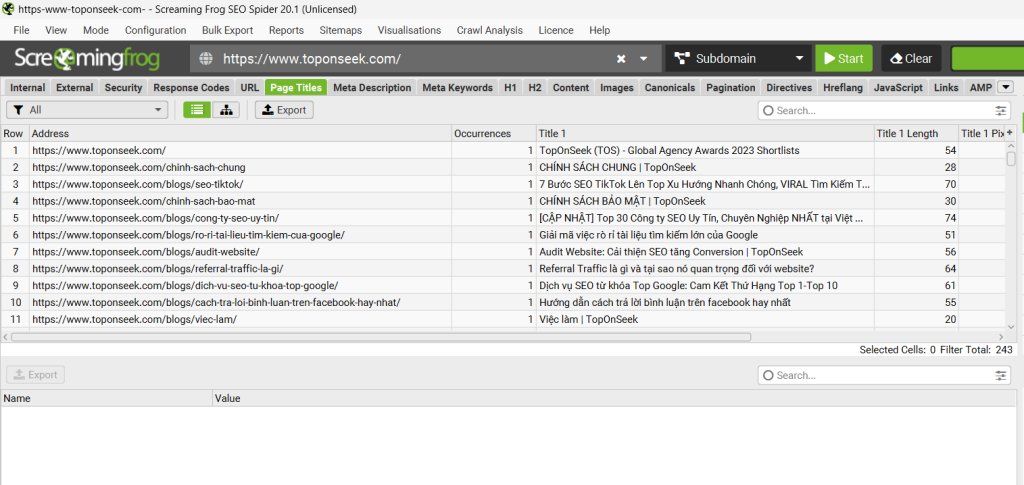Click the plus icon to add columns

click(x=1010, y=133)
